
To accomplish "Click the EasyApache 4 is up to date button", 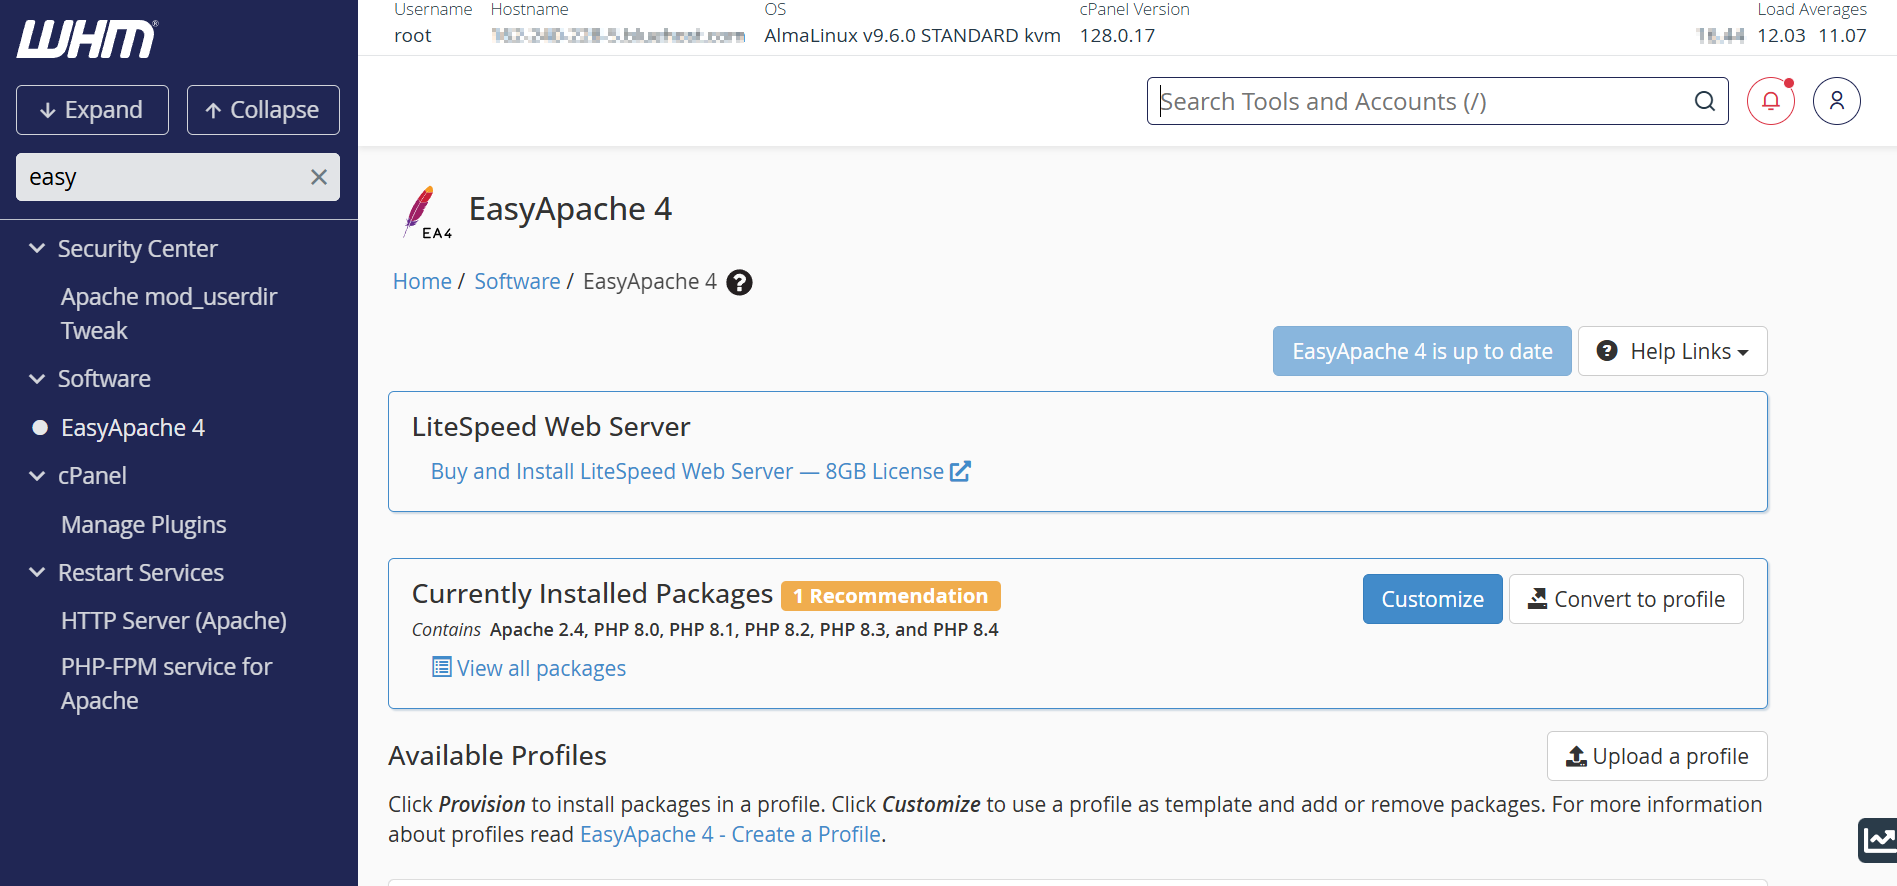I will [1422, 351].
